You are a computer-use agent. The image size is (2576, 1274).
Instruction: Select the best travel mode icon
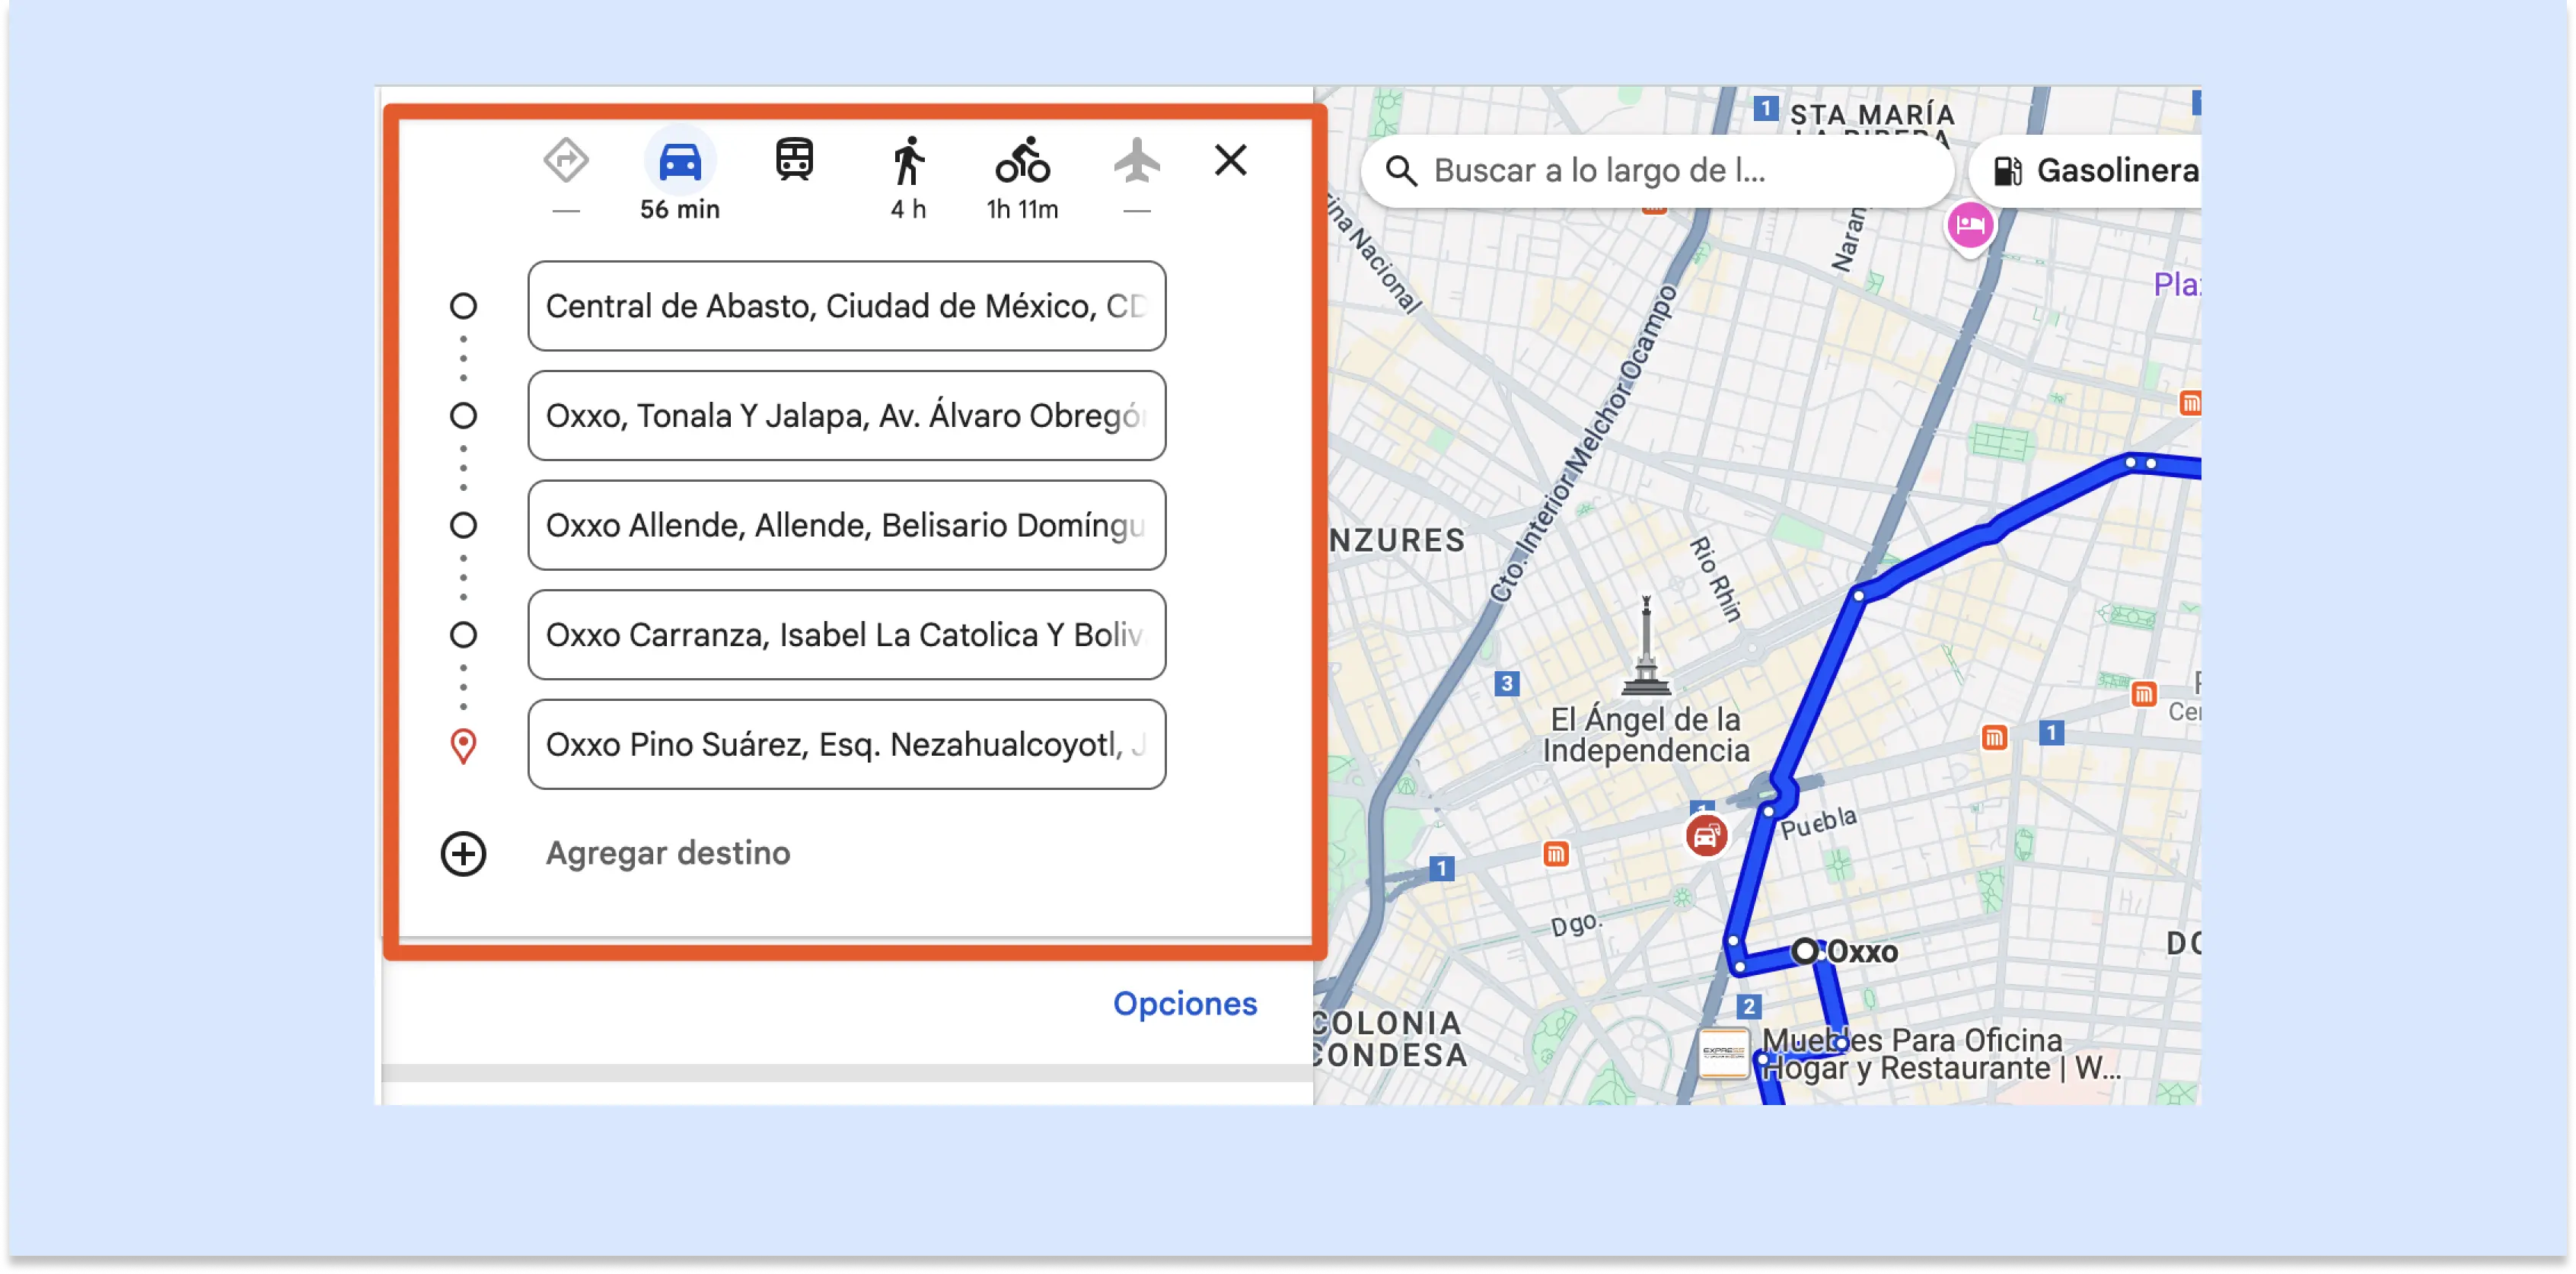coord(566,160)
